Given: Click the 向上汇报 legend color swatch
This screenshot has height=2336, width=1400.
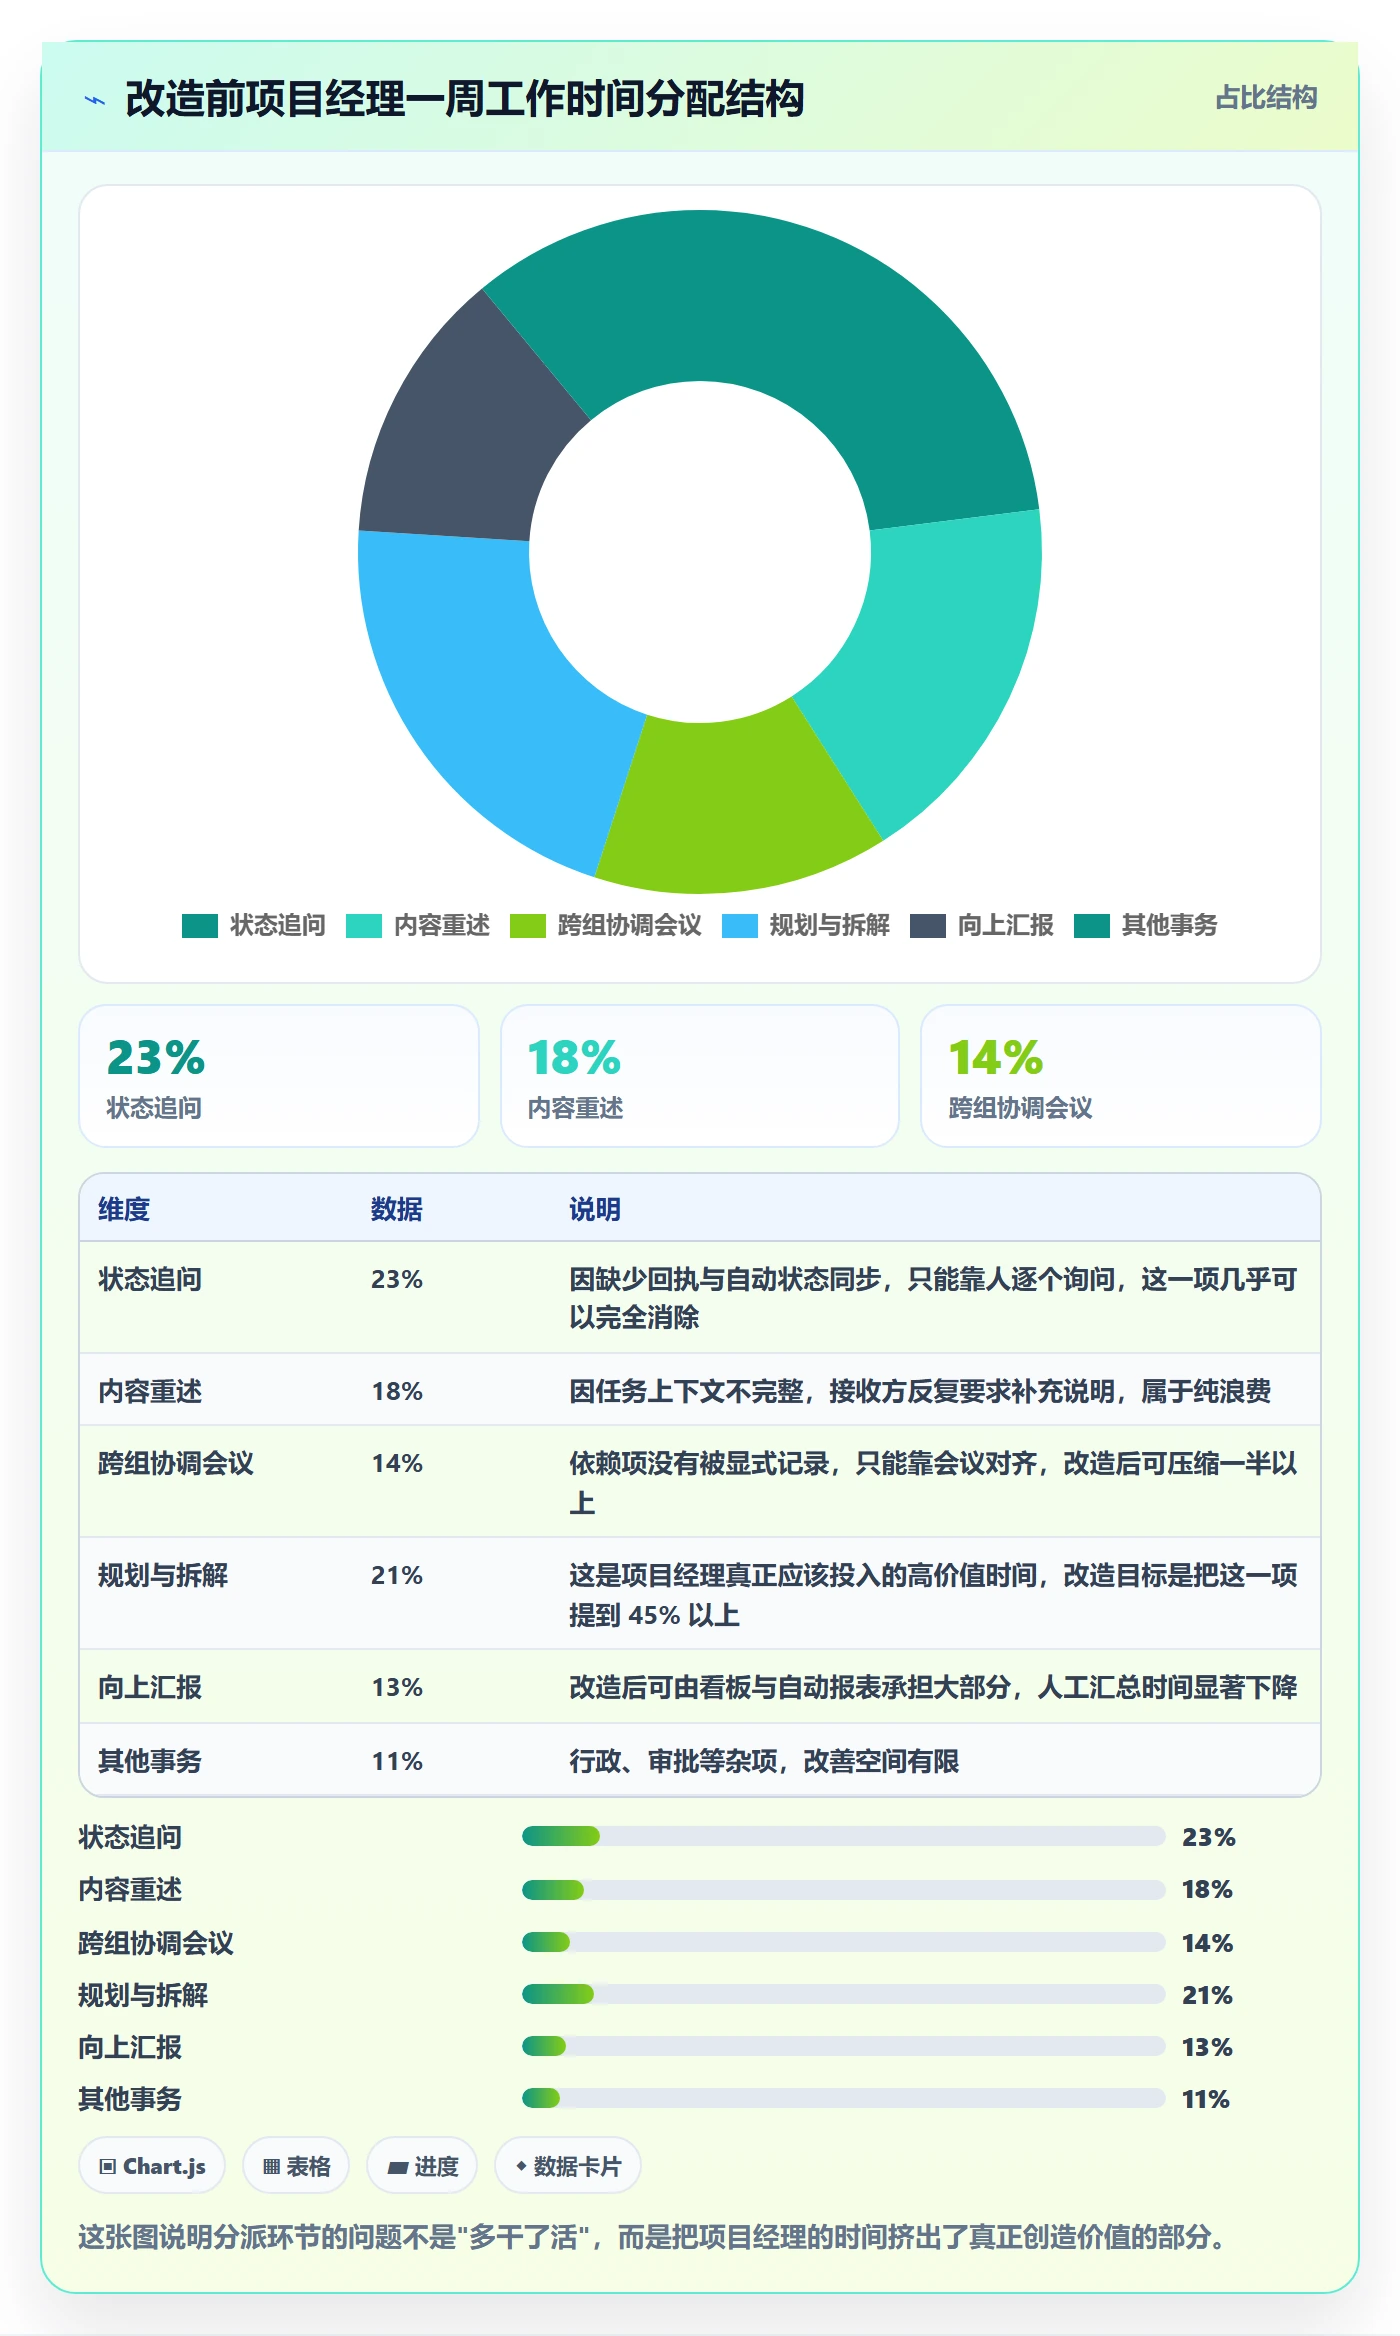Looking at the screenshot, I should pos(928,926).
